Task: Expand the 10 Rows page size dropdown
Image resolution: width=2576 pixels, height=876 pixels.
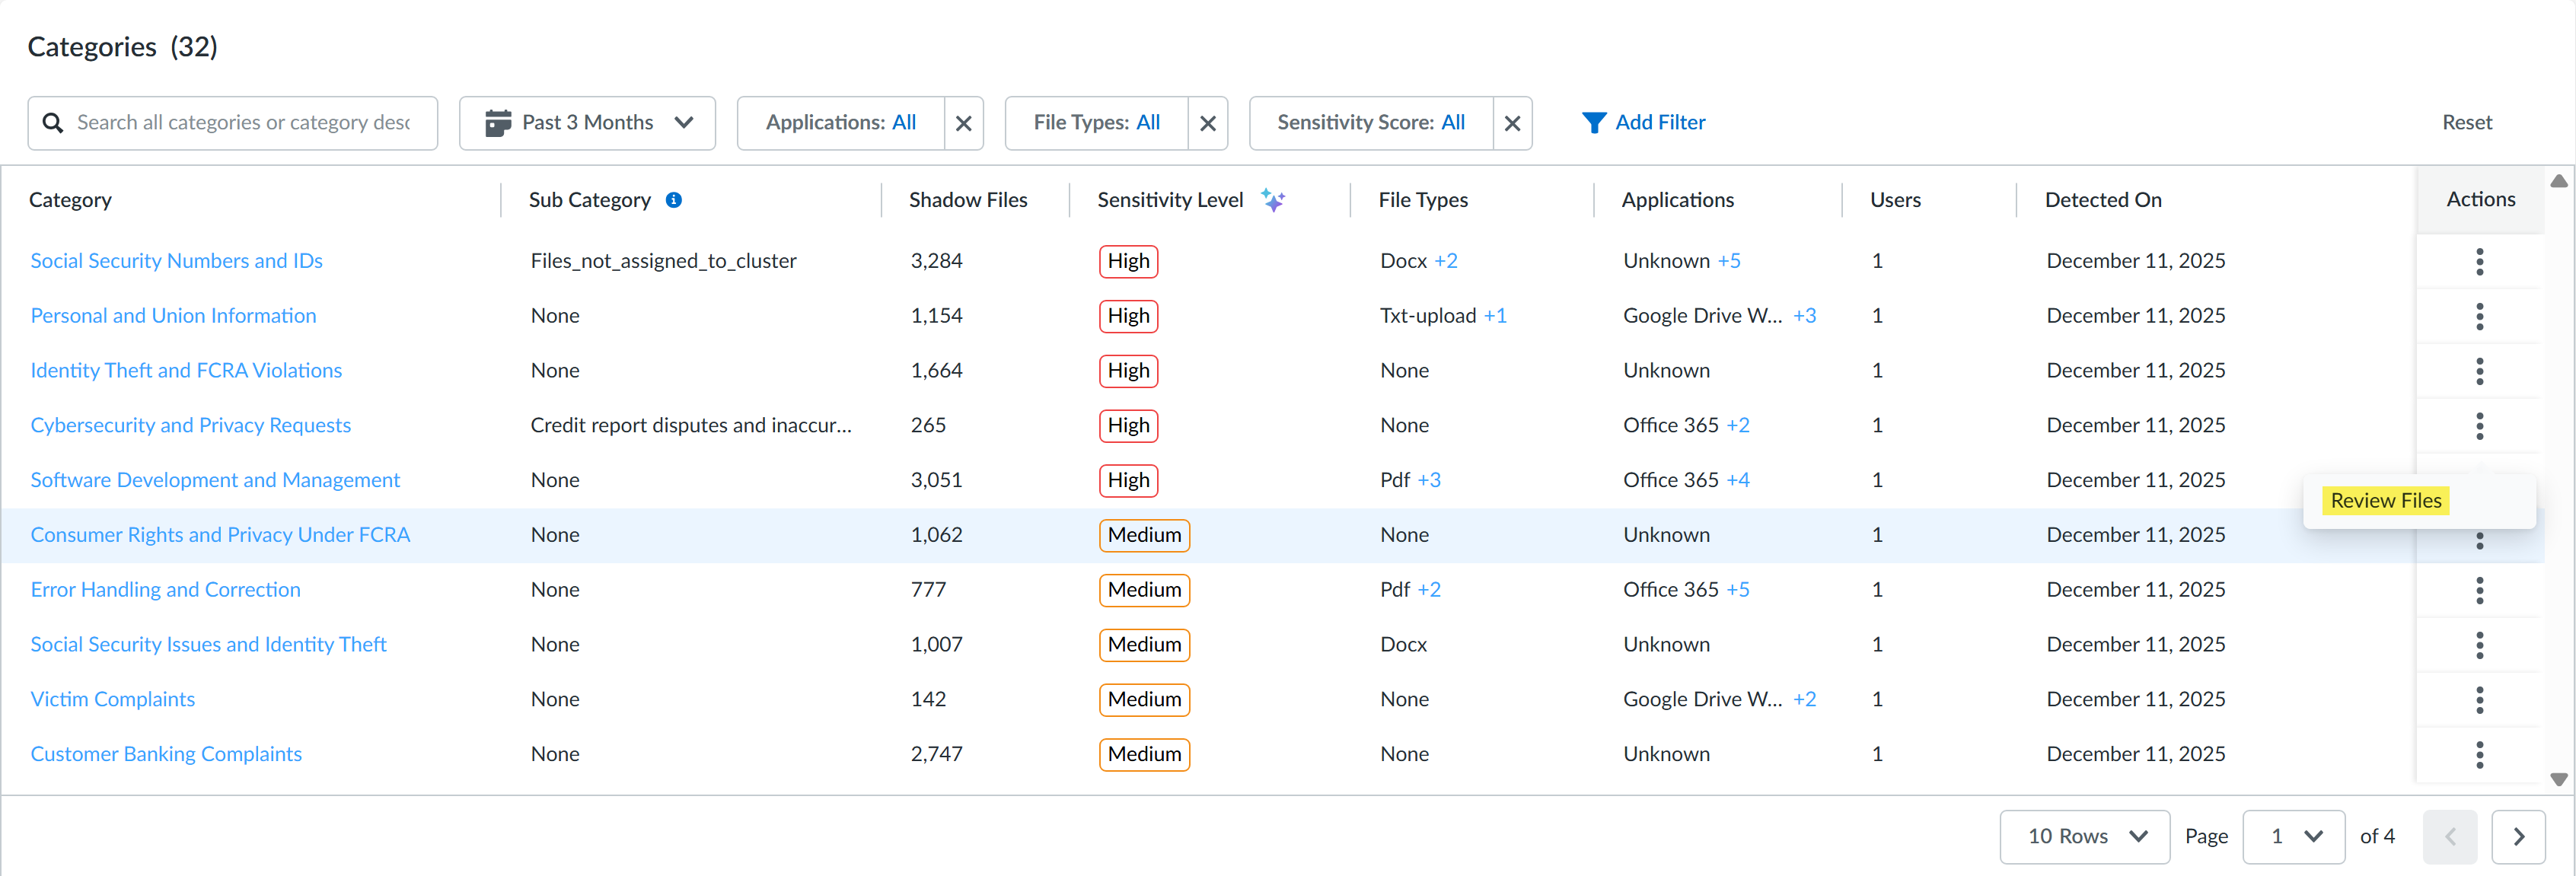Action: (2084, 836)
